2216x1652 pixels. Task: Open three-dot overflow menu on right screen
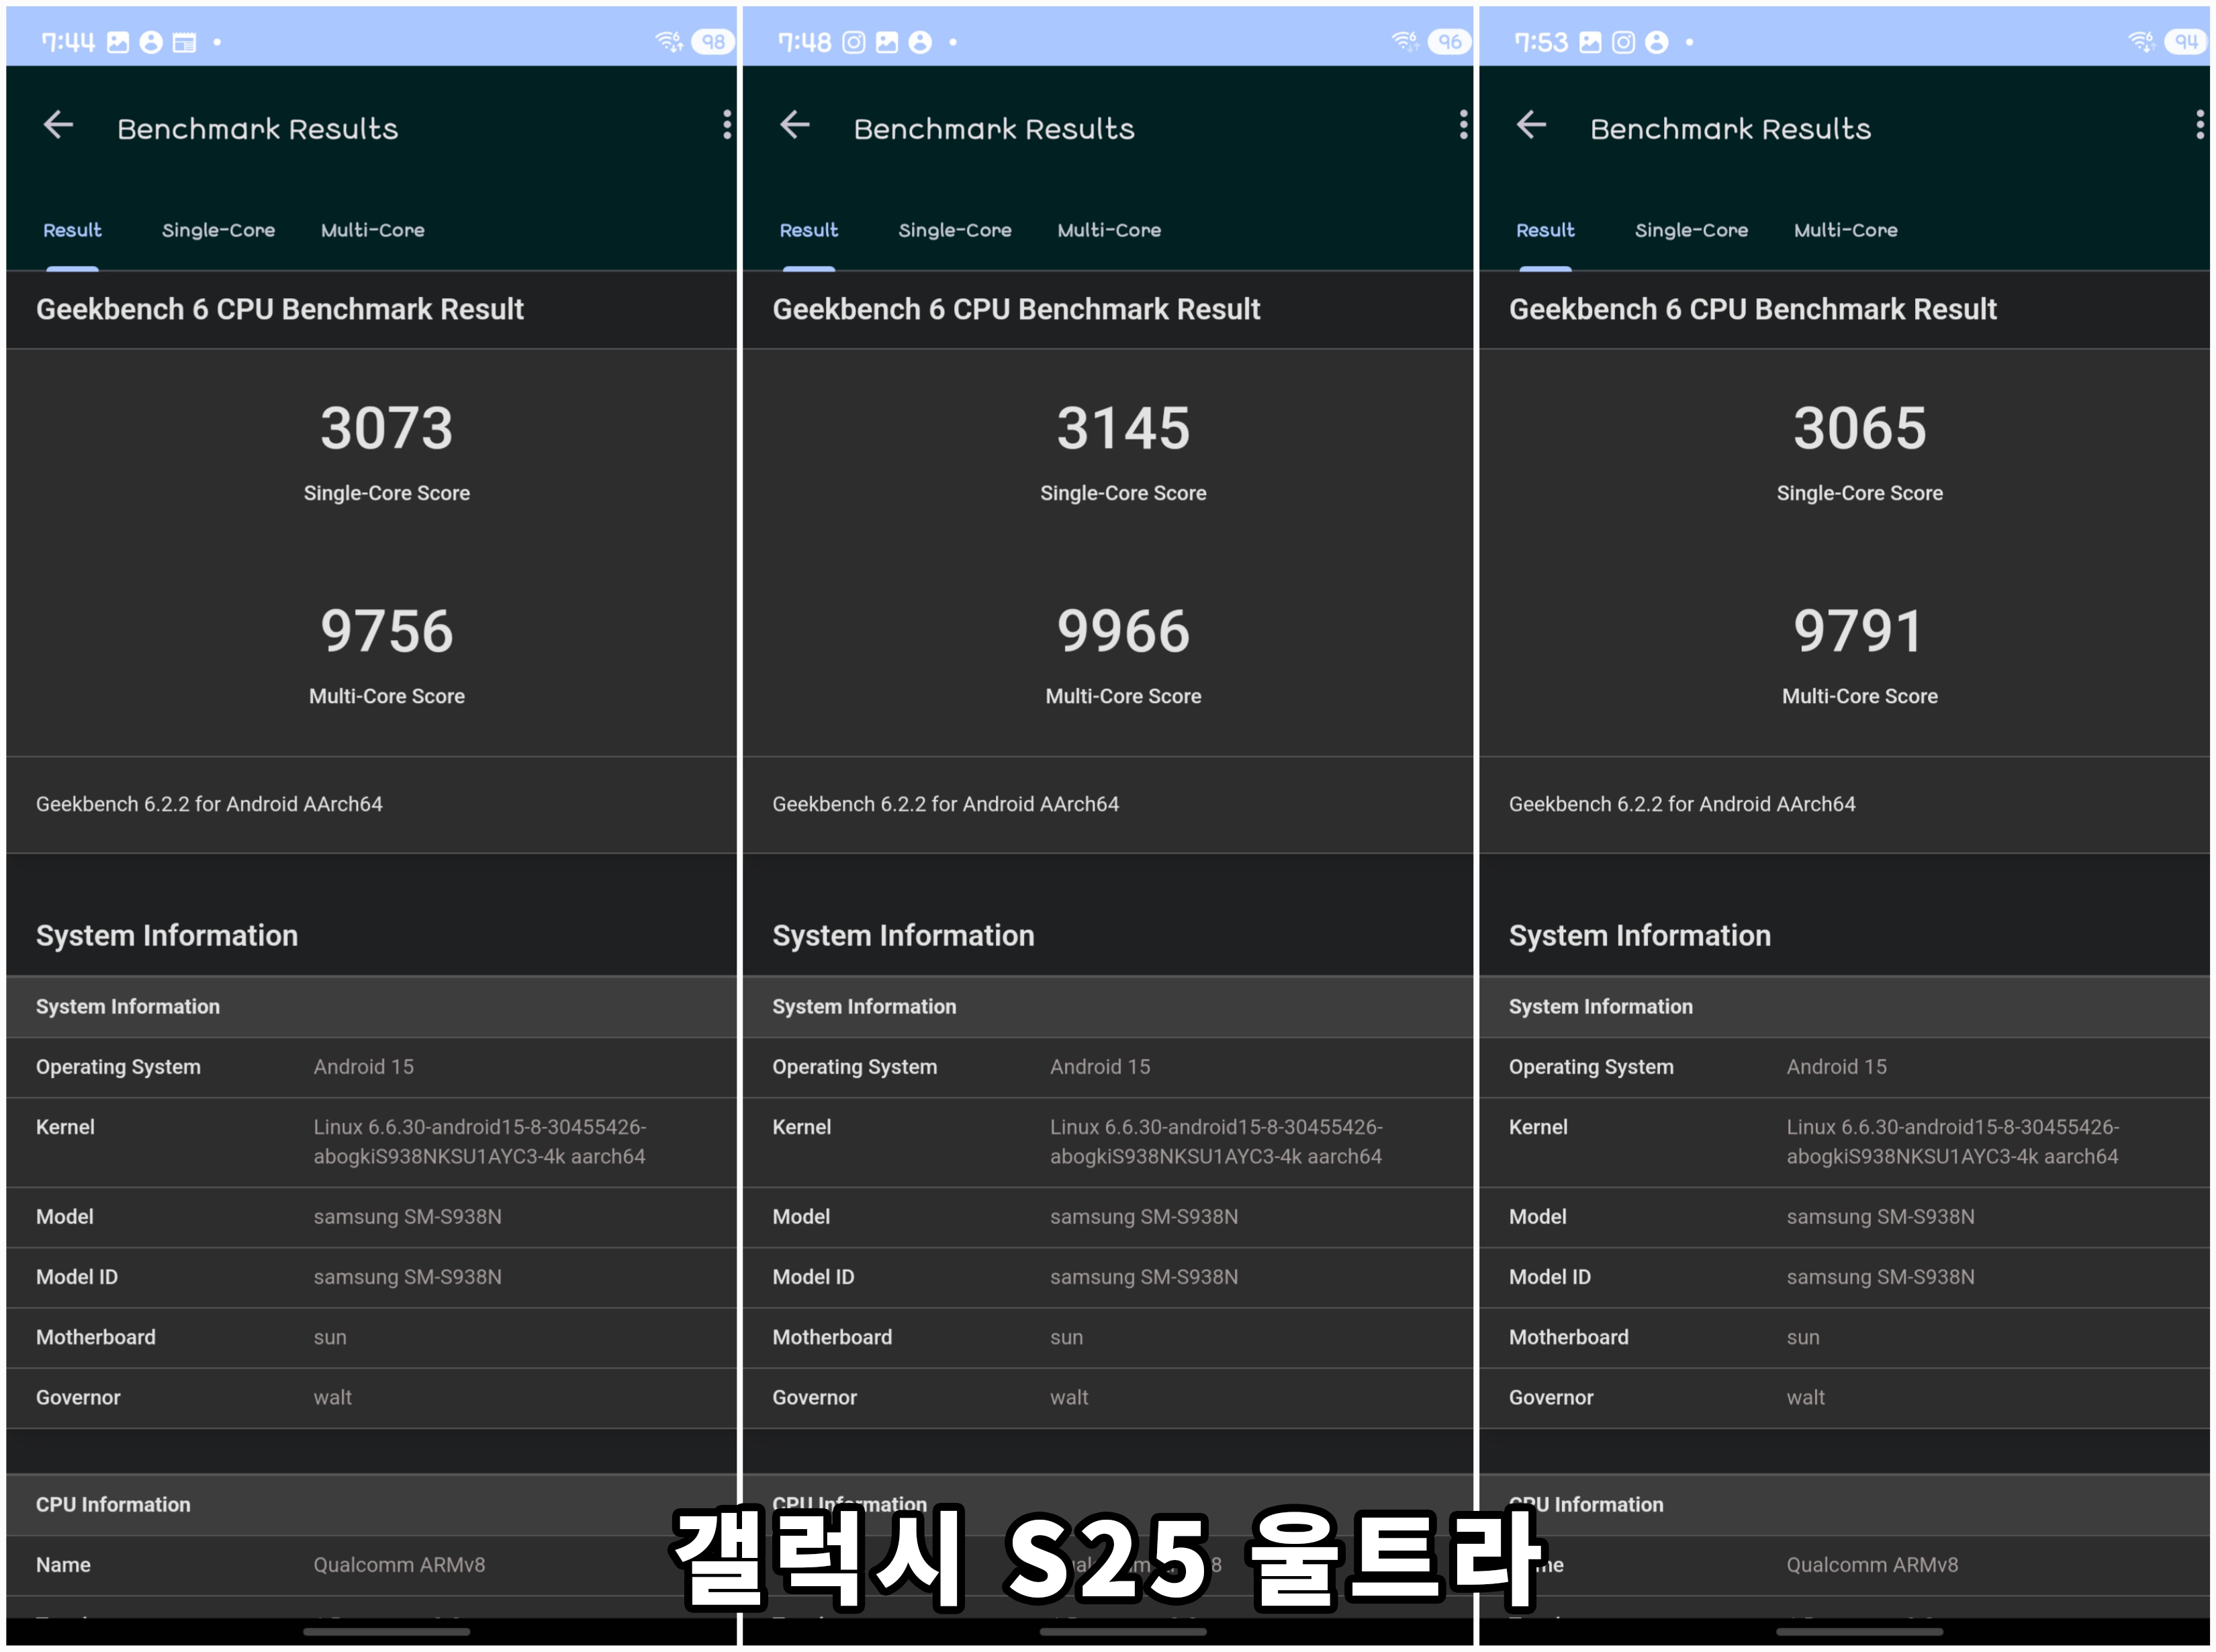tap(2199, 125)
